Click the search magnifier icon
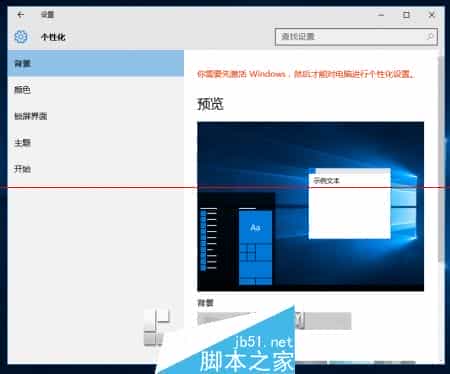This screenshot has width=450, height=374. [x=430, y=36]
